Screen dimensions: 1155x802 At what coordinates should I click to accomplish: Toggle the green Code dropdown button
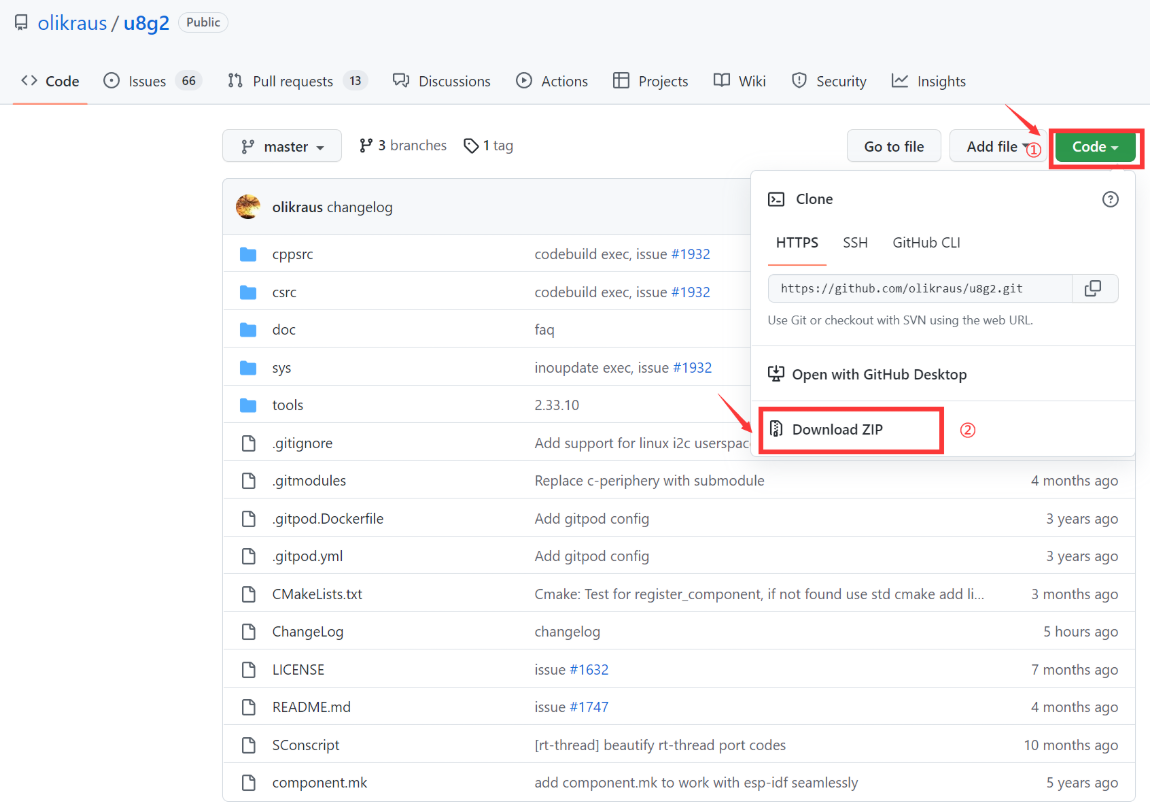[x=1095, y=147]
